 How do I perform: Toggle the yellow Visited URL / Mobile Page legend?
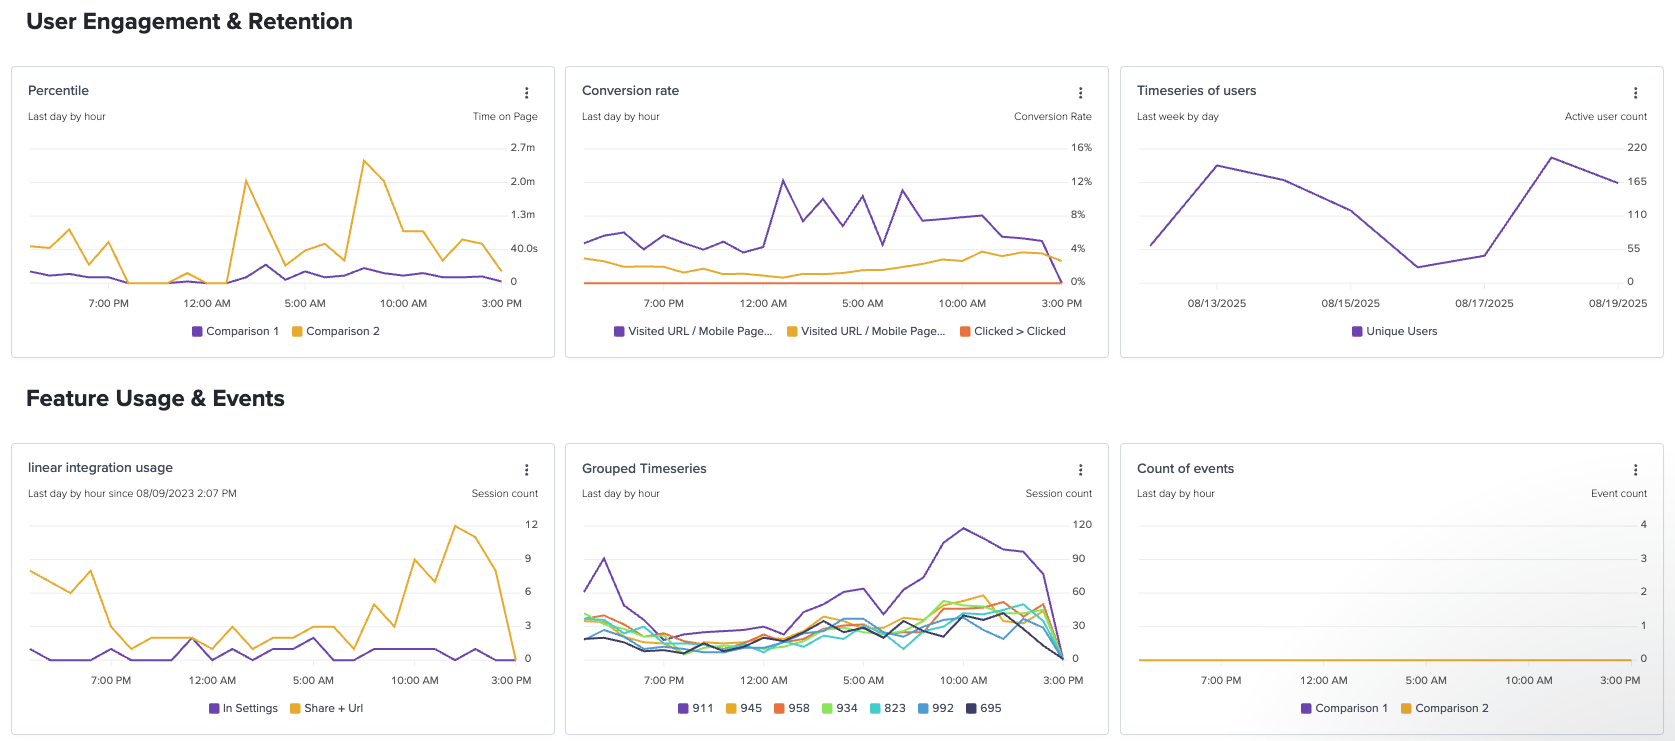pyautogui.click(x=866, y=331)
